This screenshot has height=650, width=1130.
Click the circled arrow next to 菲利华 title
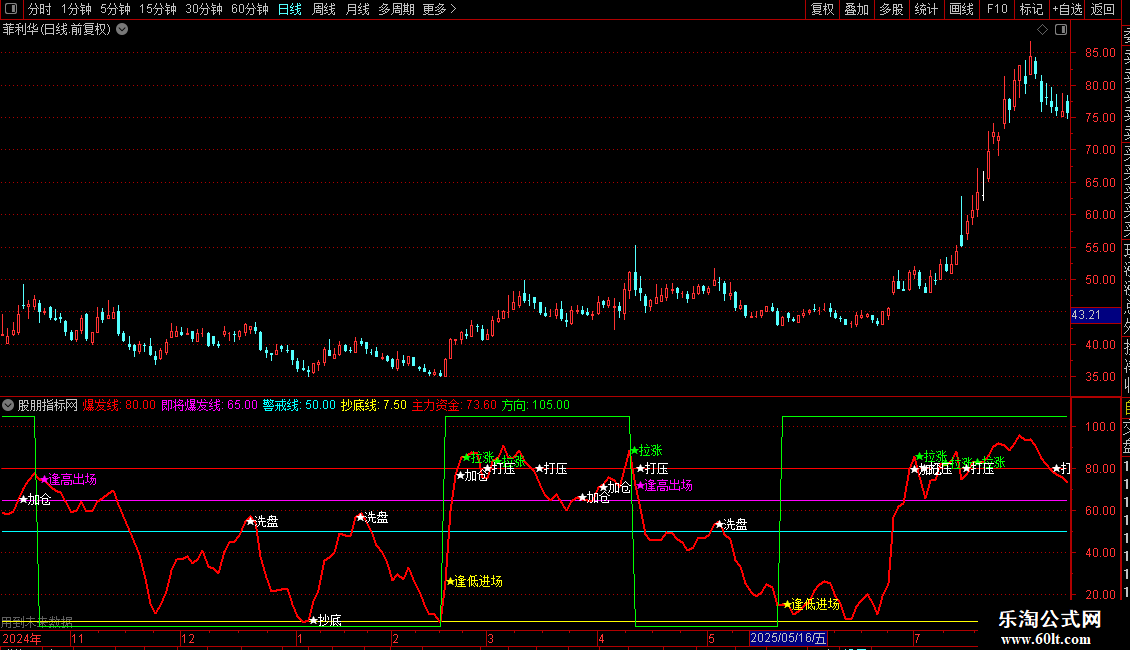pos(123,30)
